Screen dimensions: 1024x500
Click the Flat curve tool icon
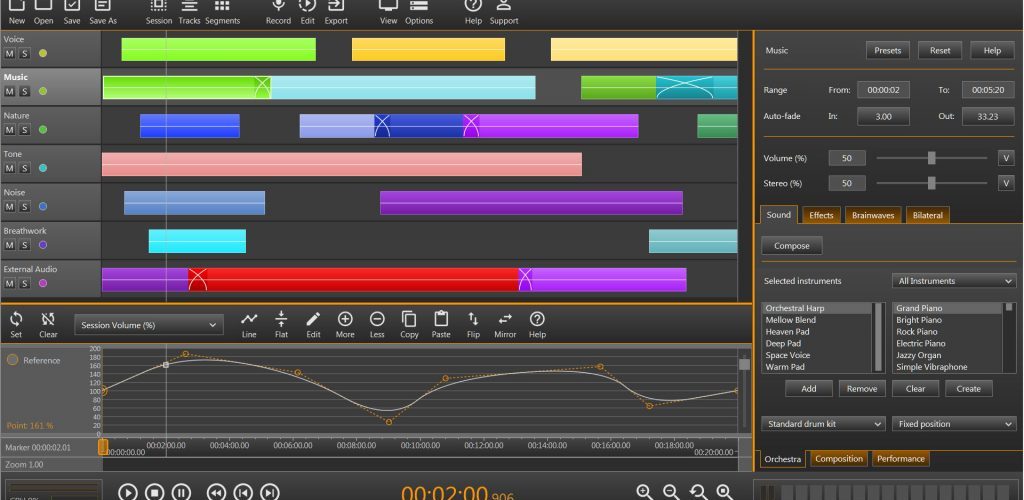(281, 319)
